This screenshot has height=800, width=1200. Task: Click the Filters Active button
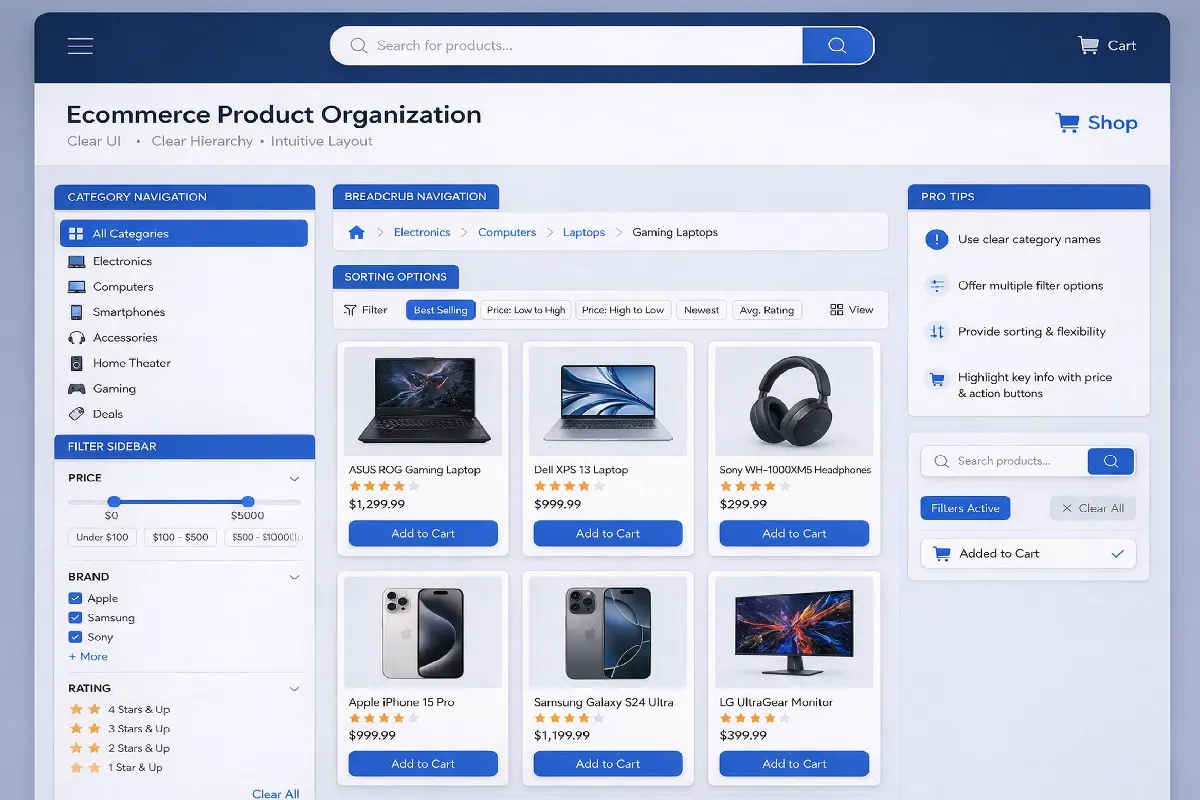[965, 508]
